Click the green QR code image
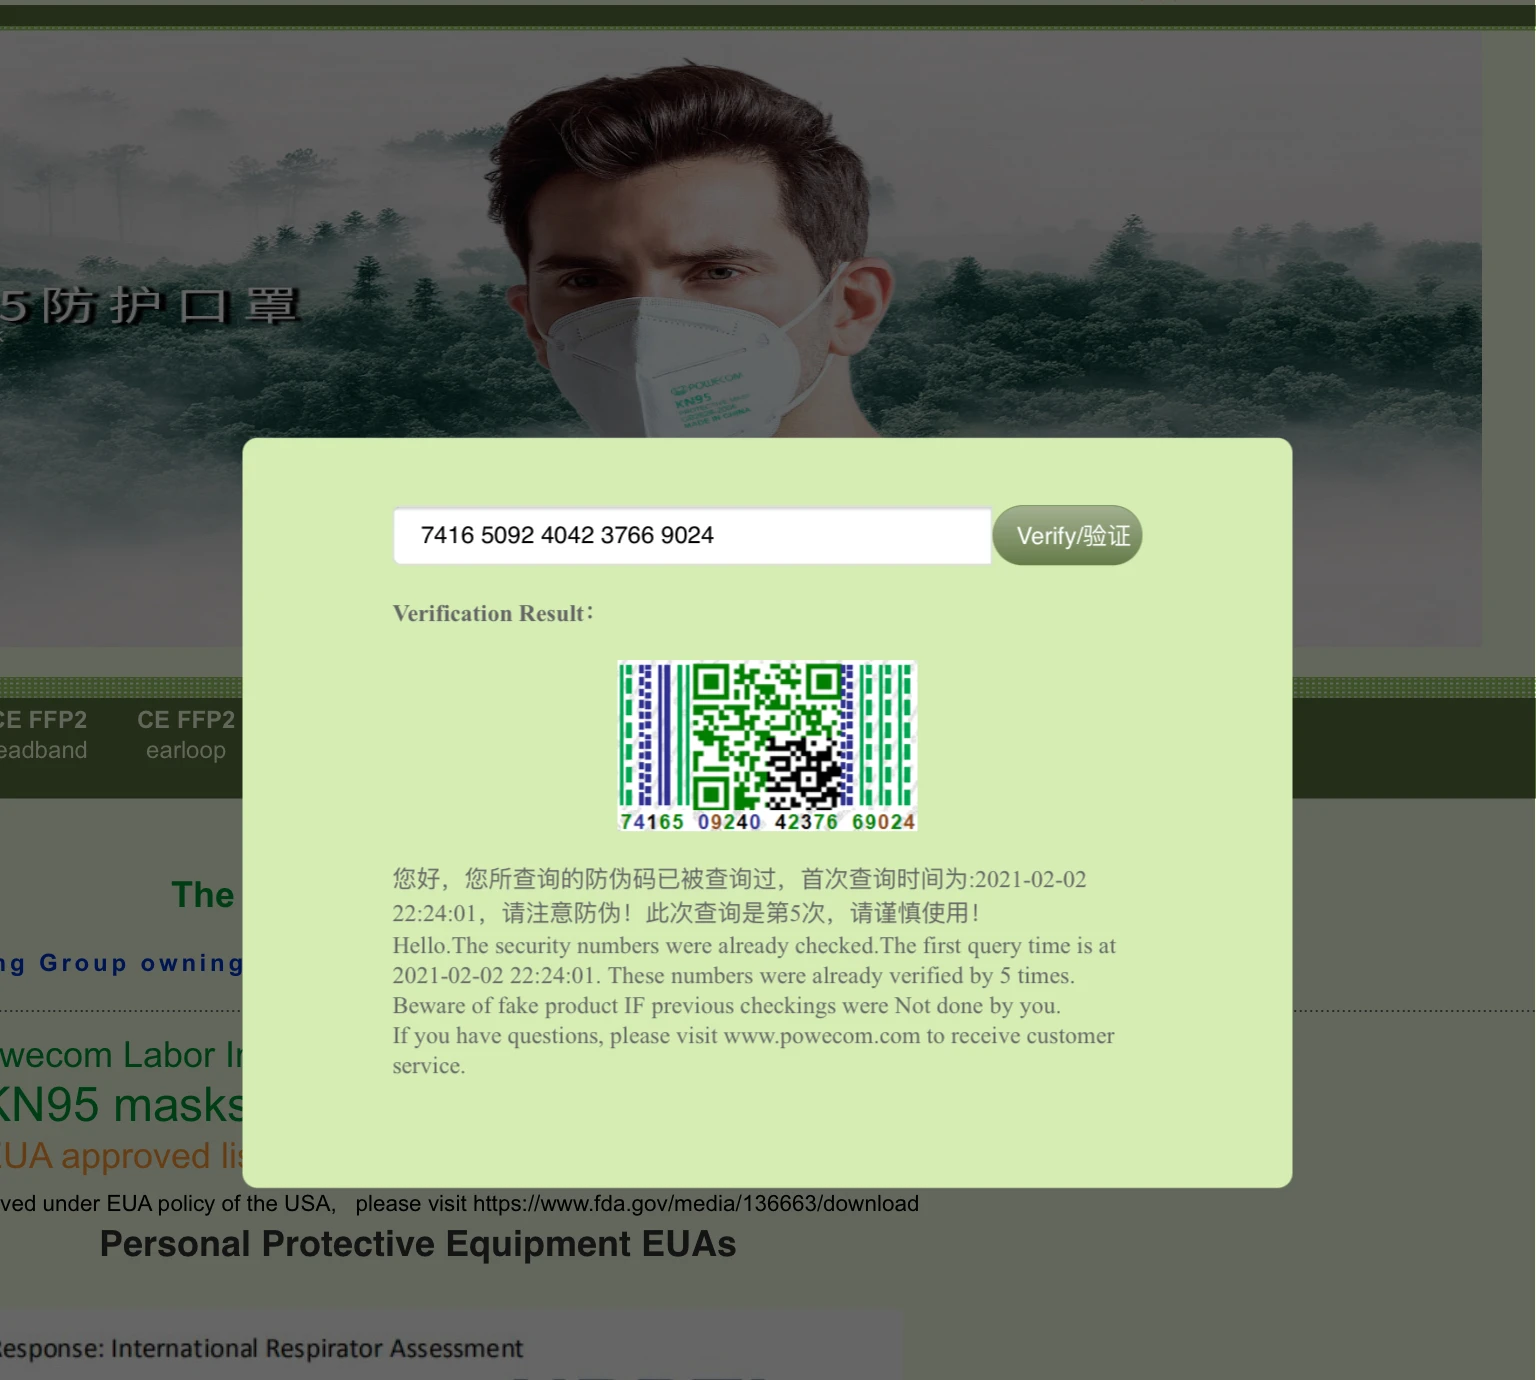Screen dimensions: 1536x1380 point(767,746)
